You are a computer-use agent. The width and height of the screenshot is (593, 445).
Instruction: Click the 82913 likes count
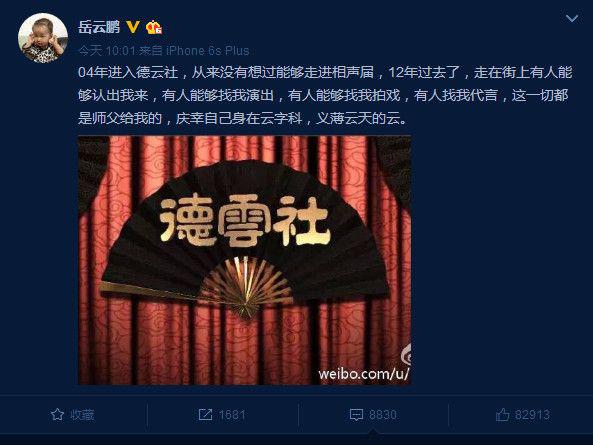[x=532, y=415]
